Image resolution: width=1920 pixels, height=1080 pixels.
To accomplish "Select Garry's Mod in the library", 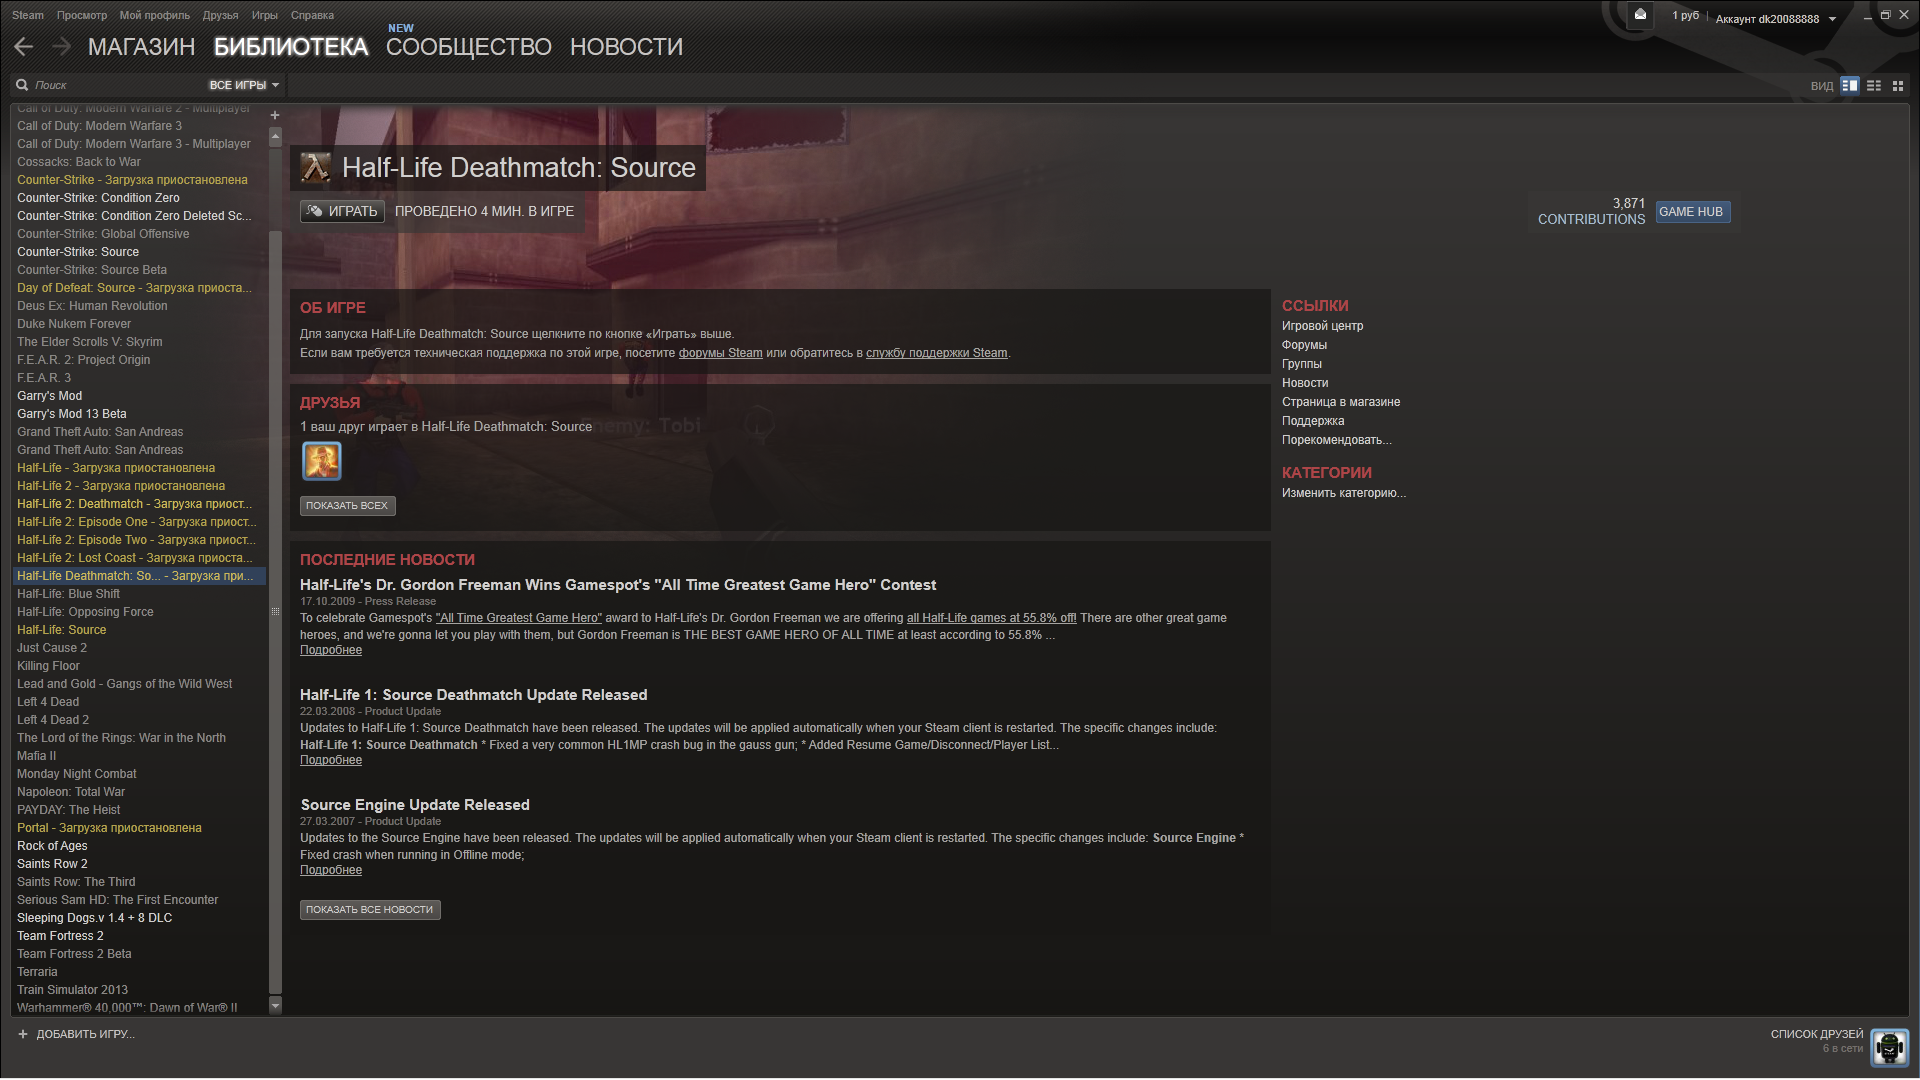I will (x=138, y=396).
